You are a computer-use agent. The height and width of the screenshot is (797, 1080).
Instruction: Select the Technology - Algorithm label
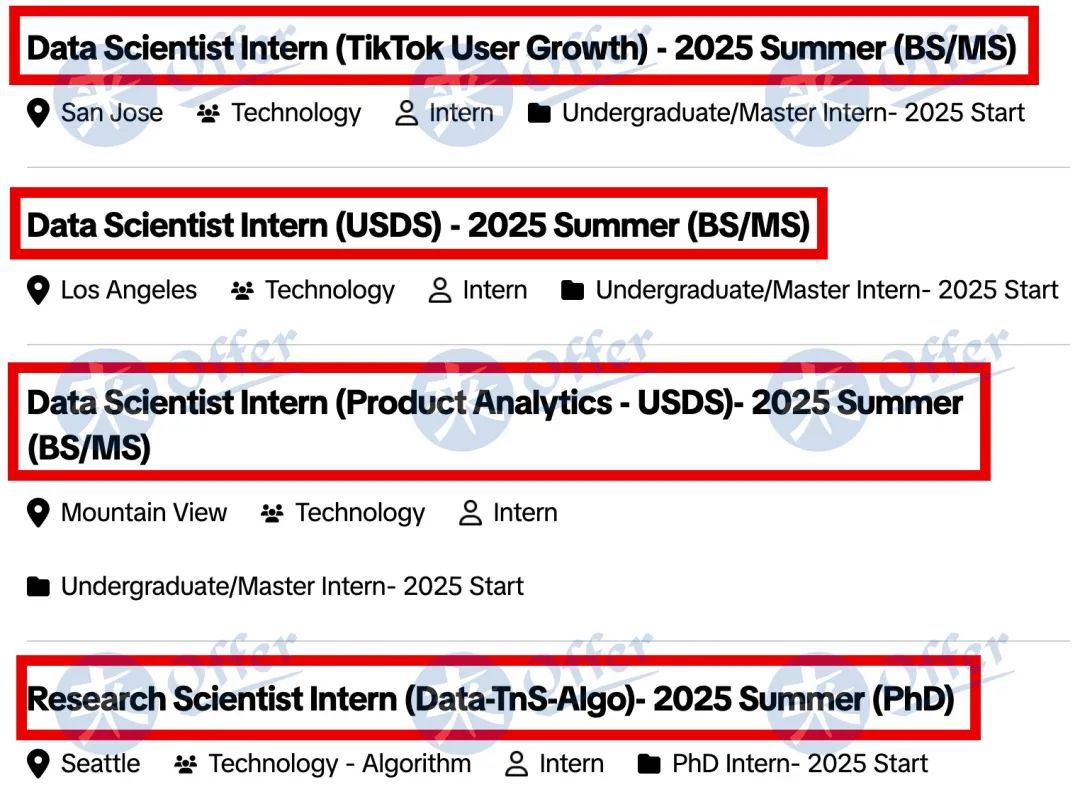(340, 764)
